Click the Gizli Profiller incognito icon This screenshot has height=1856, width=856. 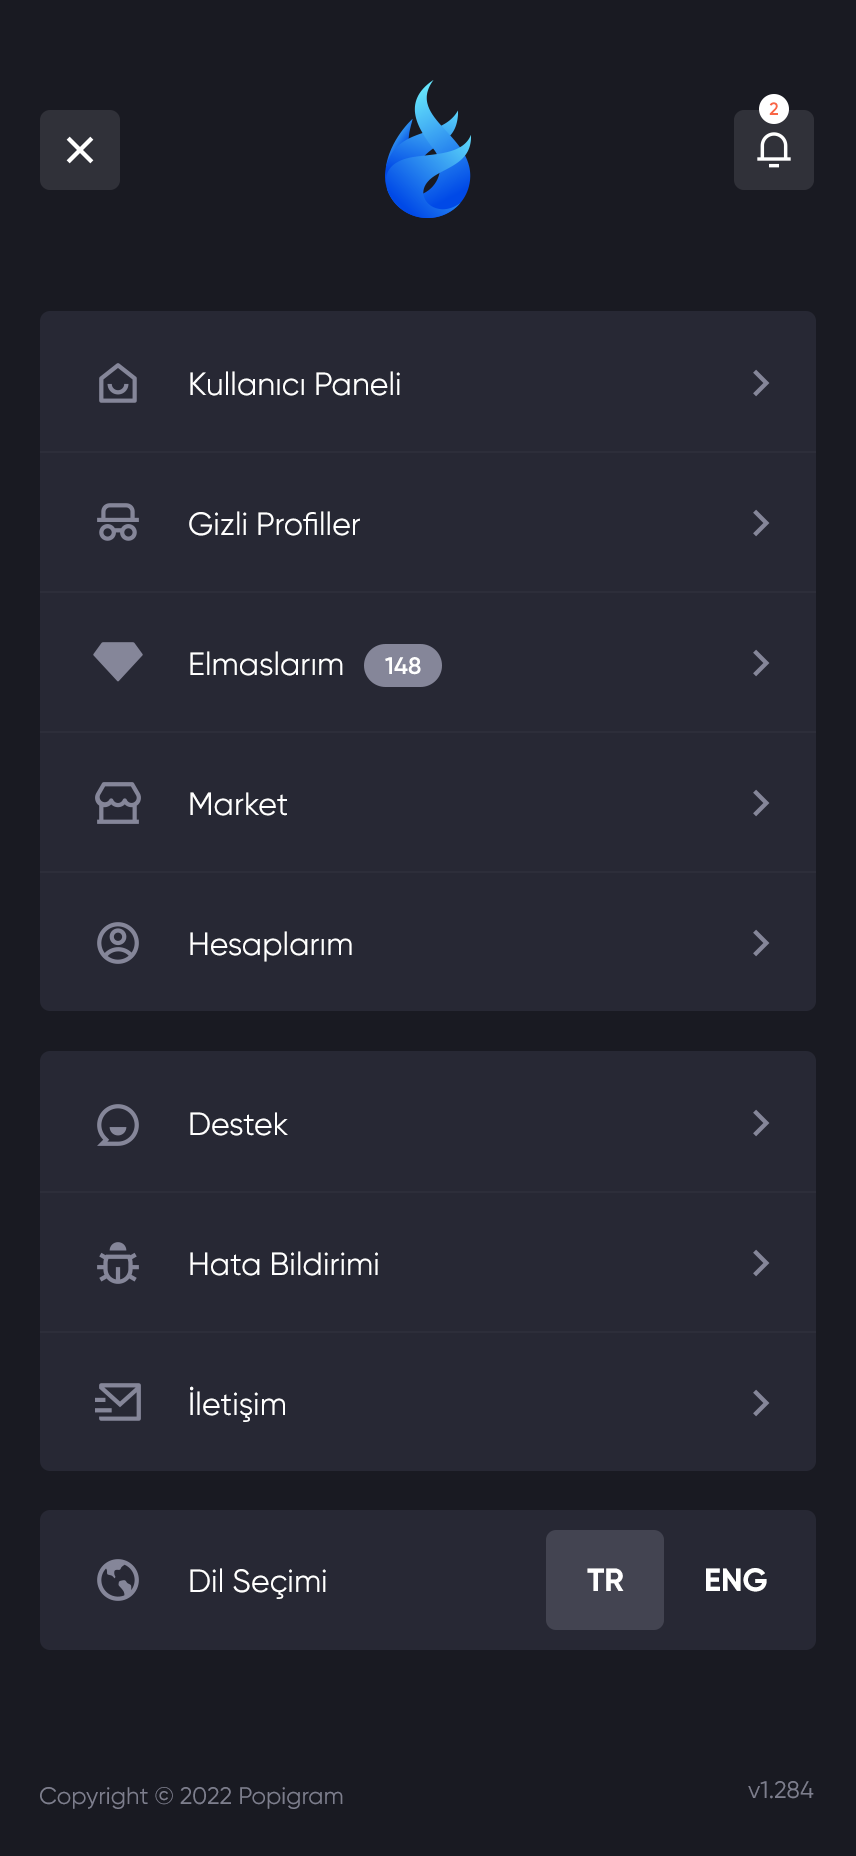[118, 523]
